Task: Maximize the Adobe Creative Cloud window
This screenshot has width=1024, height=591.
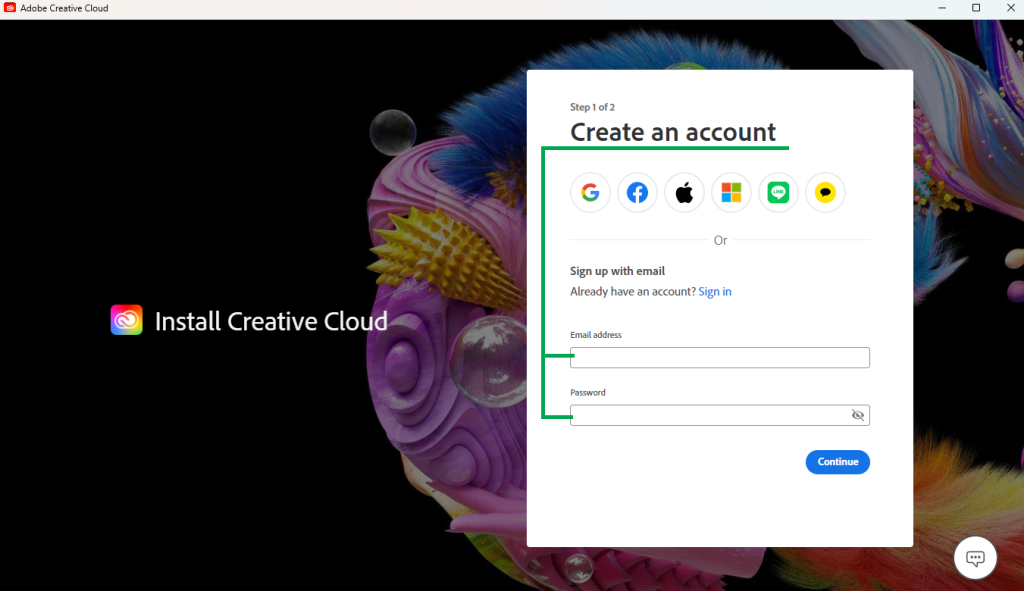Action: [975, 8]
